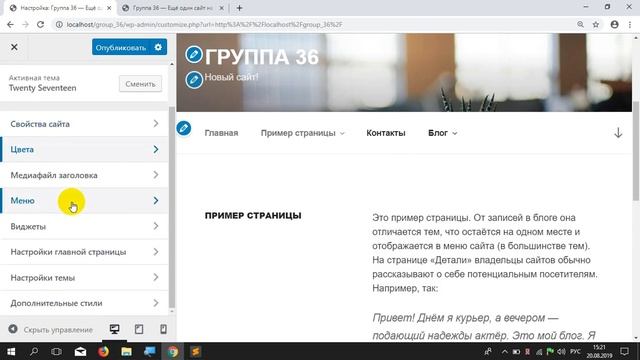Switch to second tab Группа 36
The height and width of the screenshot is (360, 640).
point(172,8)
